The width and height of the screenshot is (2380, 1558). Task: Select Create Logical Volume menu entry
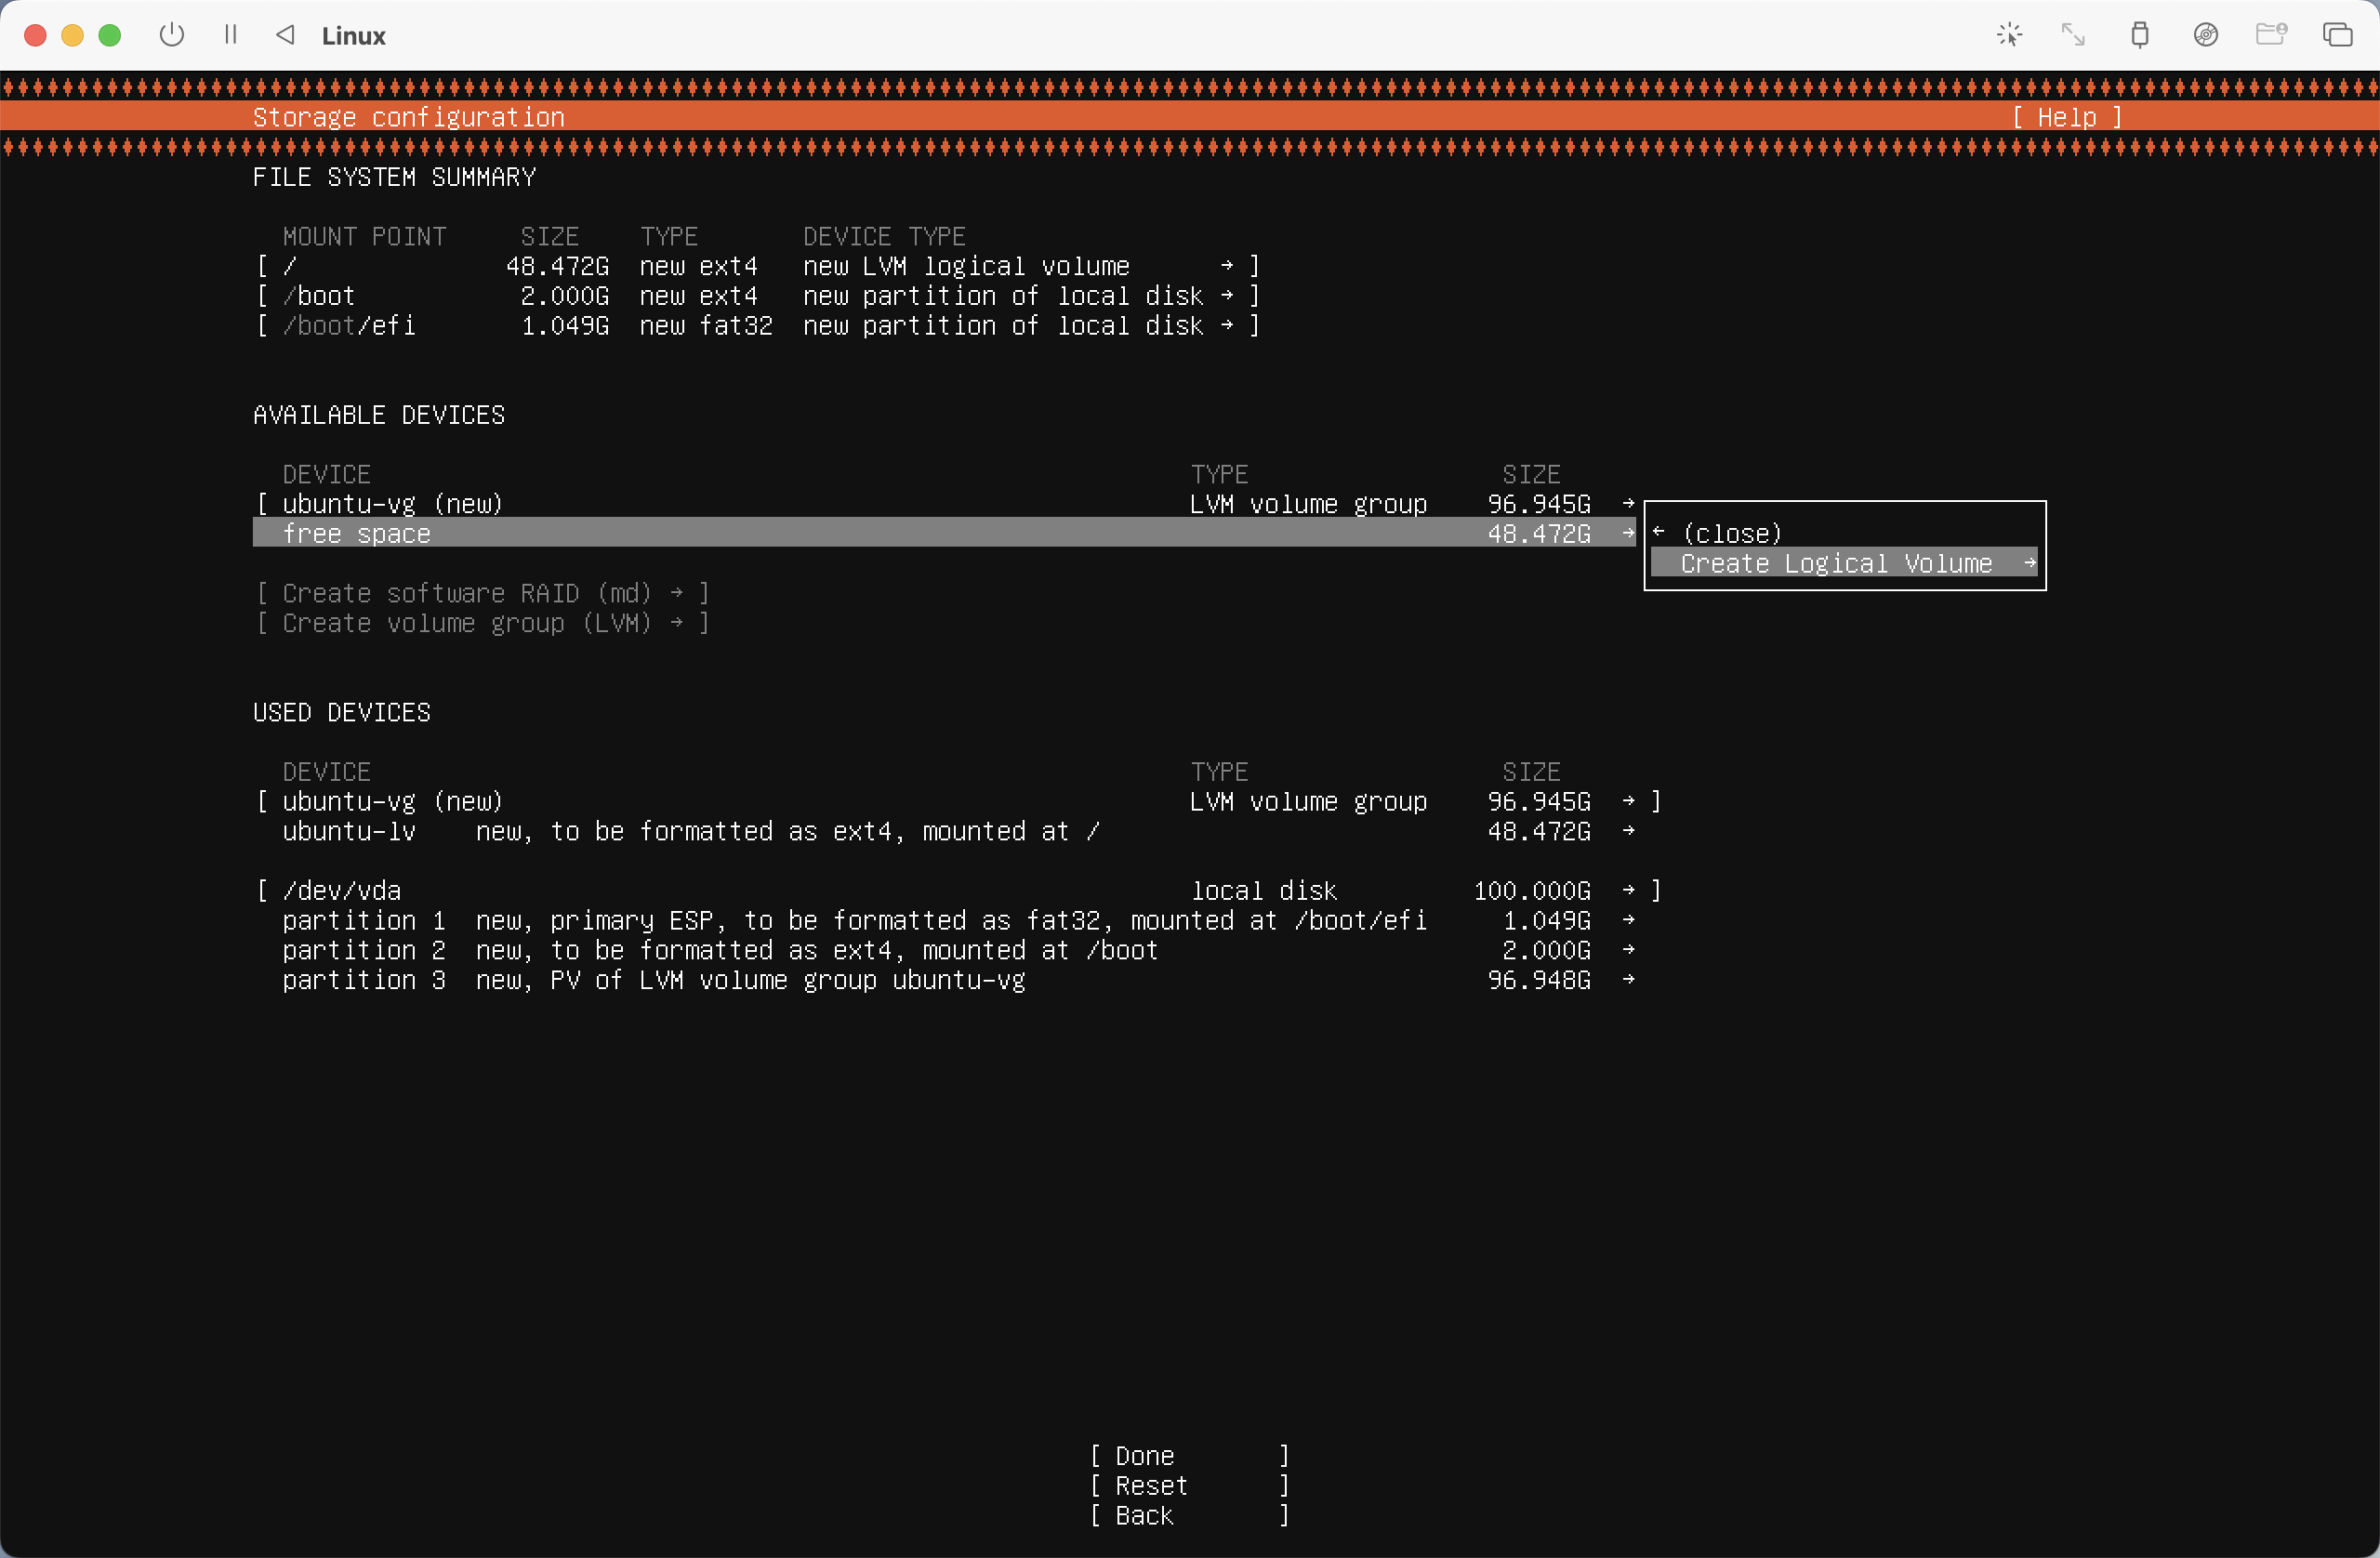pyautogui.click(x=1836, y=564)
